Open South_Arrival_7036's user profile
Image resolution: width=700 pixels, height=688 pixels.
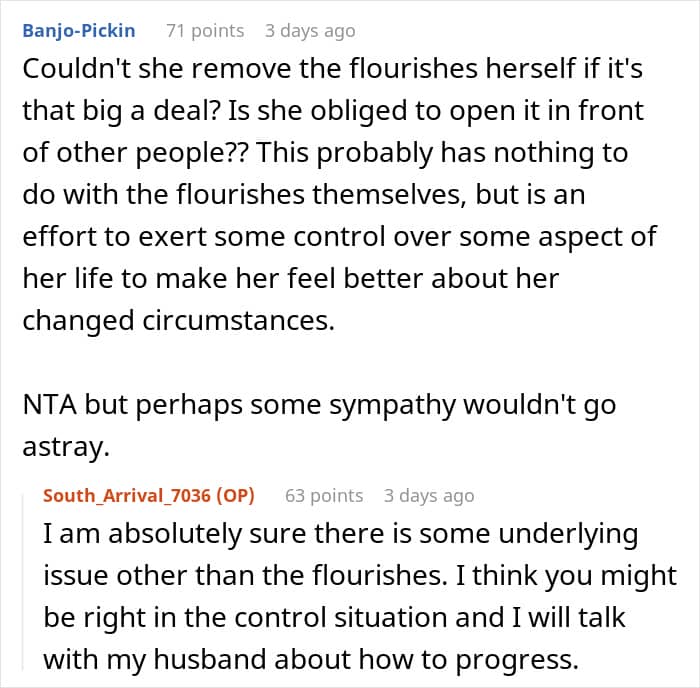(127, 496)
